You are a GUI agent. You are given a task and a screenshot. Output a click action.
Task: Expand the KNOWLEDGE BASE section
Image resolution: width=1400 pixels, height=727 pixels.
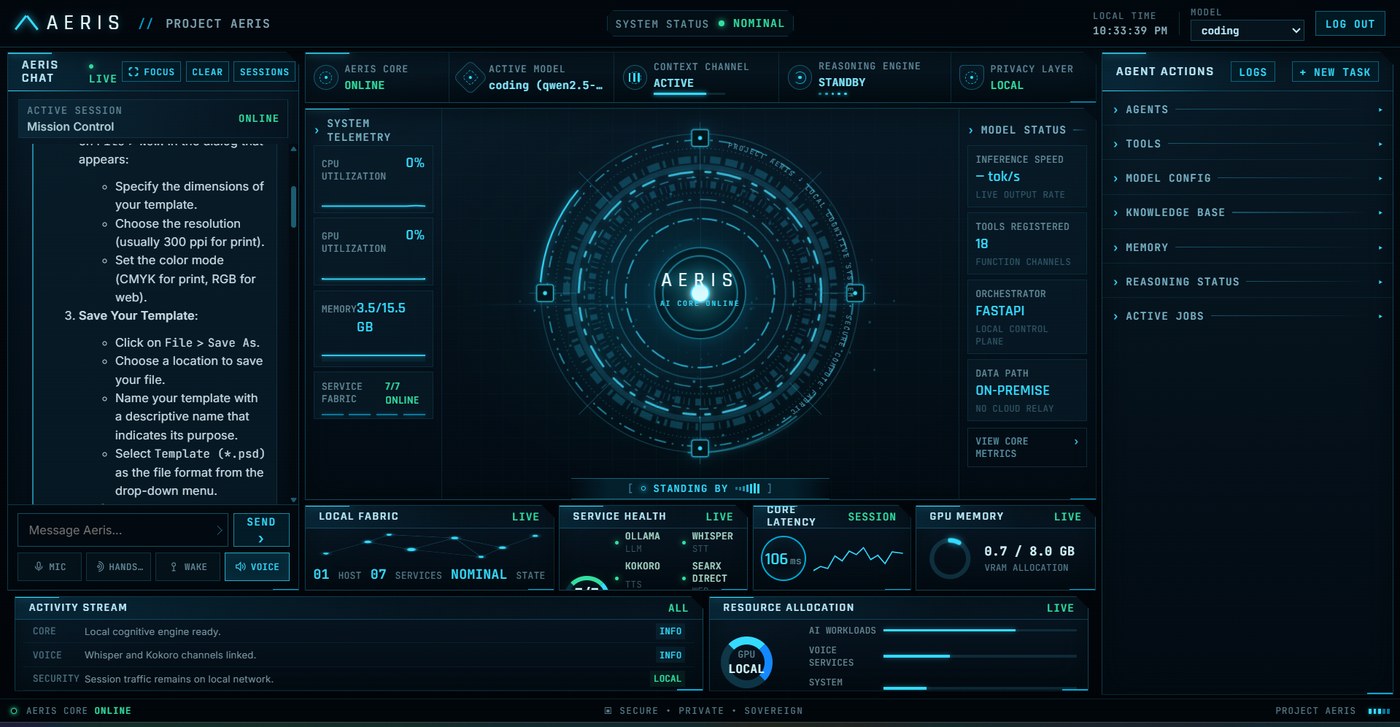point(1248,213)
